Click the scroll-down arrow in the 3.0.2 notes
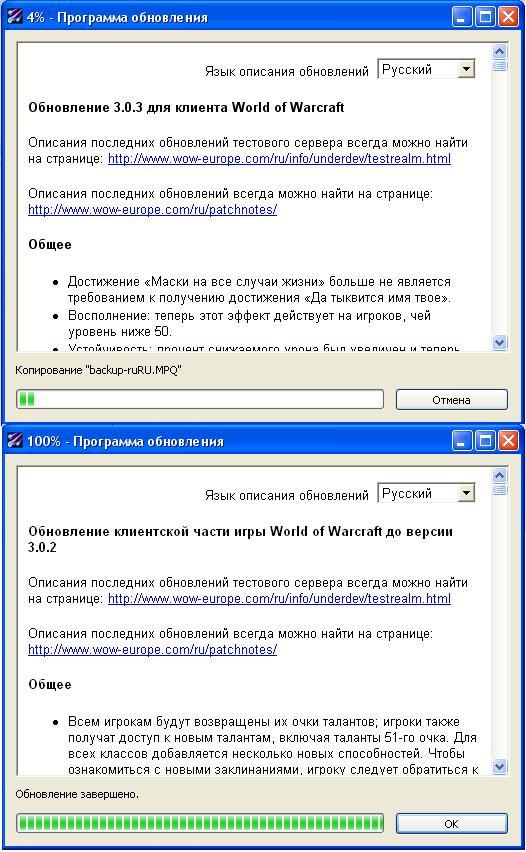Image resolution: width=526 pixels, height=852 pixels. click(499, 766)
